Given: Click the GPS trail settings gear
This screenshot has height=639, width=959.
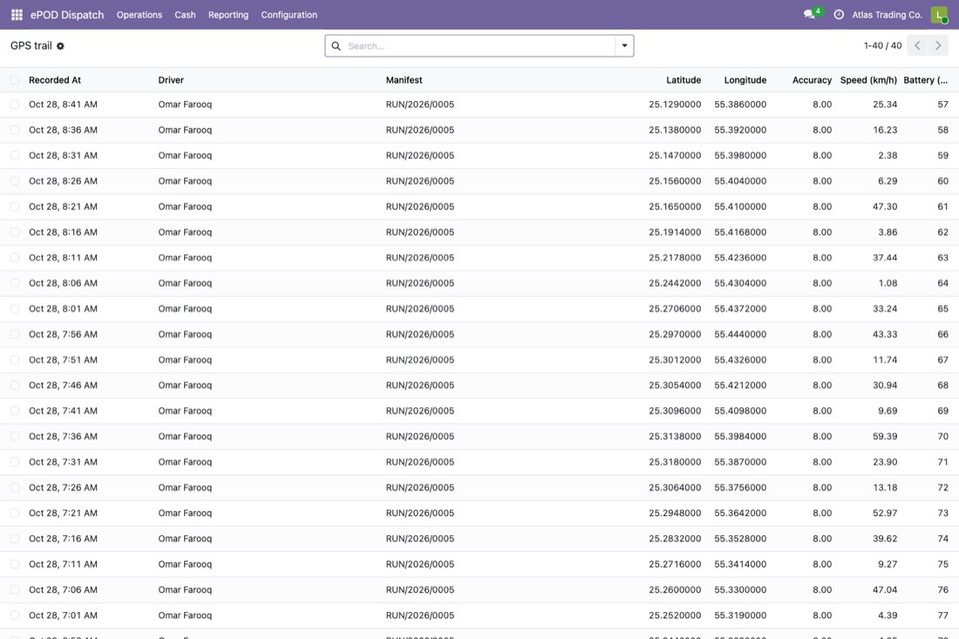Looking at the screenshot, I should tap(60, 46).
